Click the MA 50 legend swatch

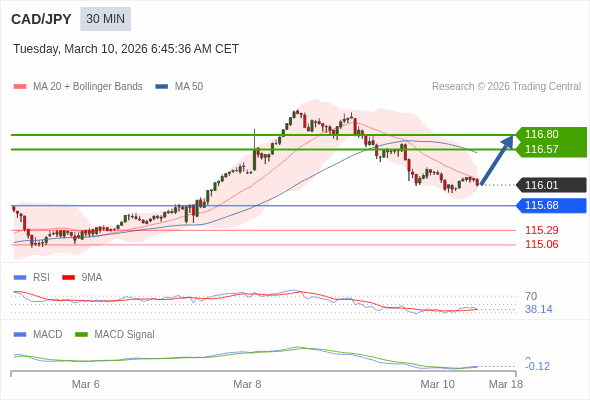click(162, 87)
